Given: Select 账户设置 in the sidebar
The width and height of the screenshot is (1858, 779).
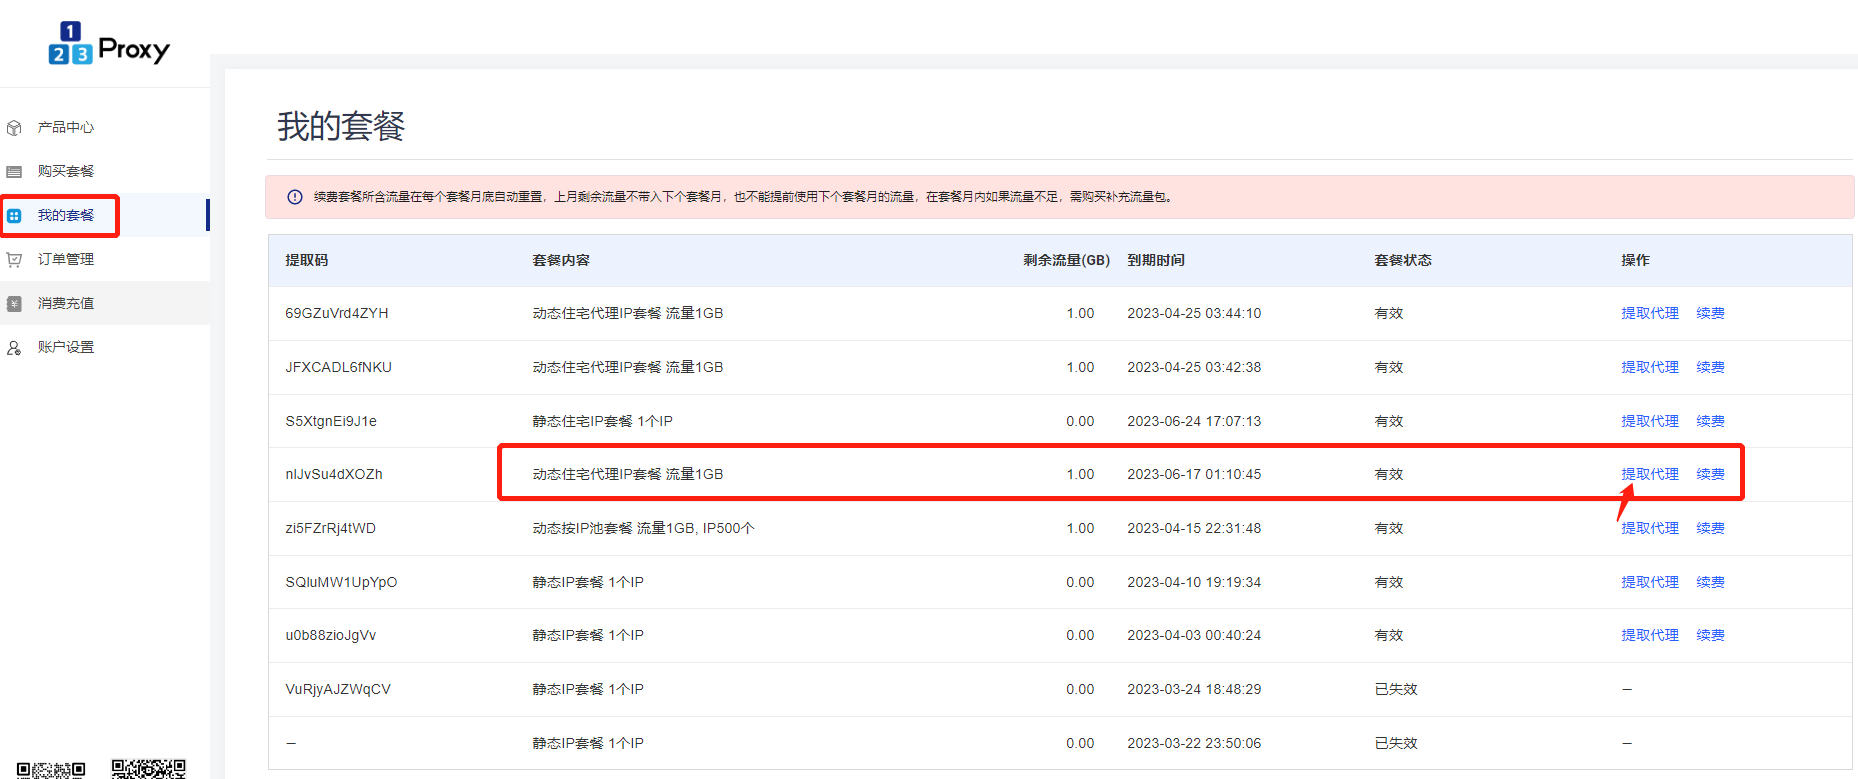Looking at the screenshot, I should coord(66,348).
